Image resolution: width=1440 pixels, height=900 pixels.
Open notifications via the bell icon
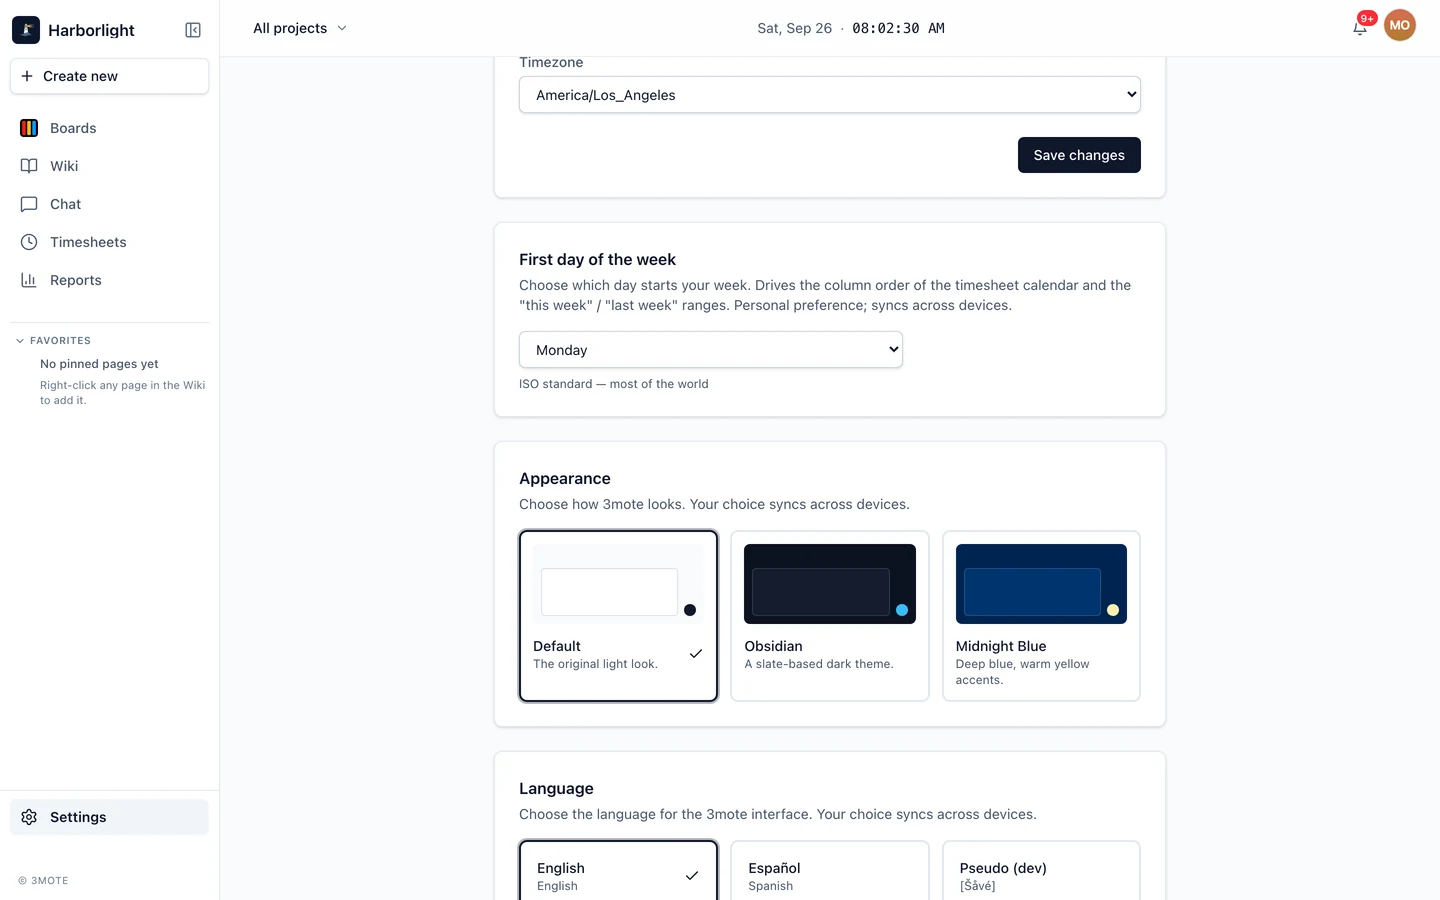coord(1360,28)
